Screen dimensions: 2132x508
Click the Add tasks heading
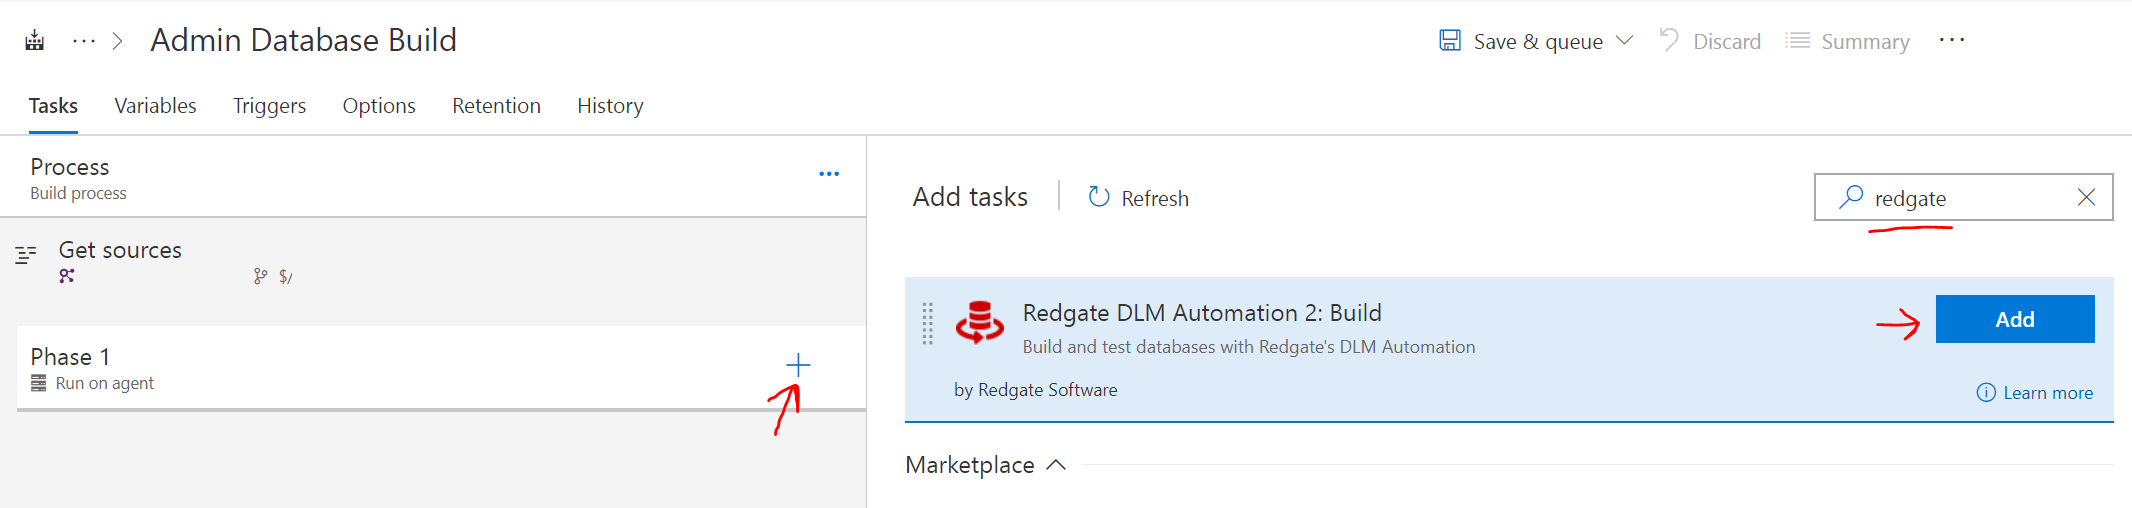pos(970,197)
